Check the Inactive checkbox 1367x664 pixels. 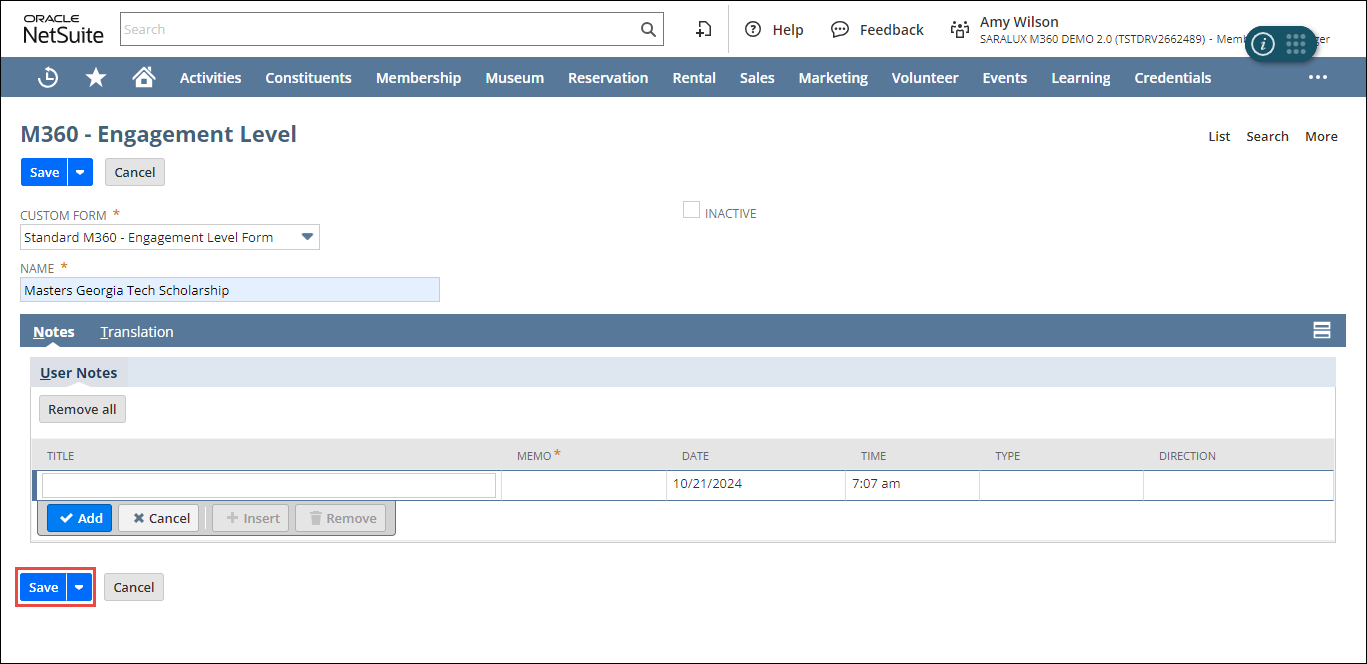point(691,210)
